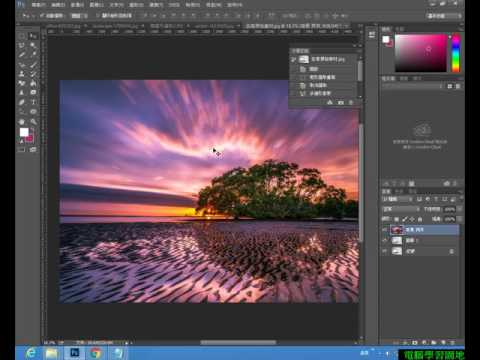This screenshot has height=360, width=480.
Task: Click the canvas horizontal scrollbar
Action: tap(238, 342)
